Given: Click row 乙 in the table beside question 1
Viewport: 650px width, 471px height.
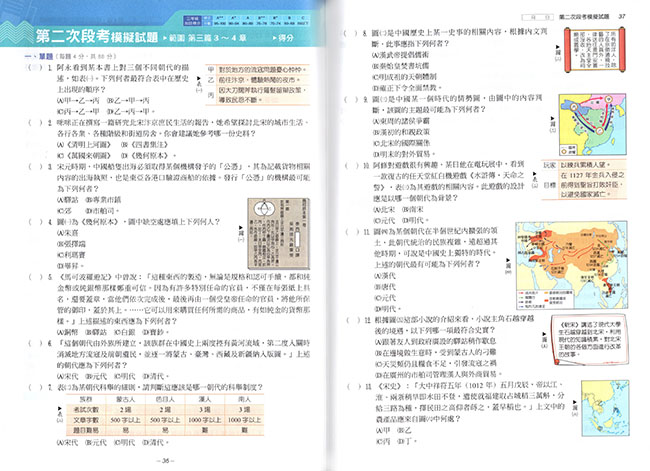Looking at the screenshot, I should coord(258,80).
